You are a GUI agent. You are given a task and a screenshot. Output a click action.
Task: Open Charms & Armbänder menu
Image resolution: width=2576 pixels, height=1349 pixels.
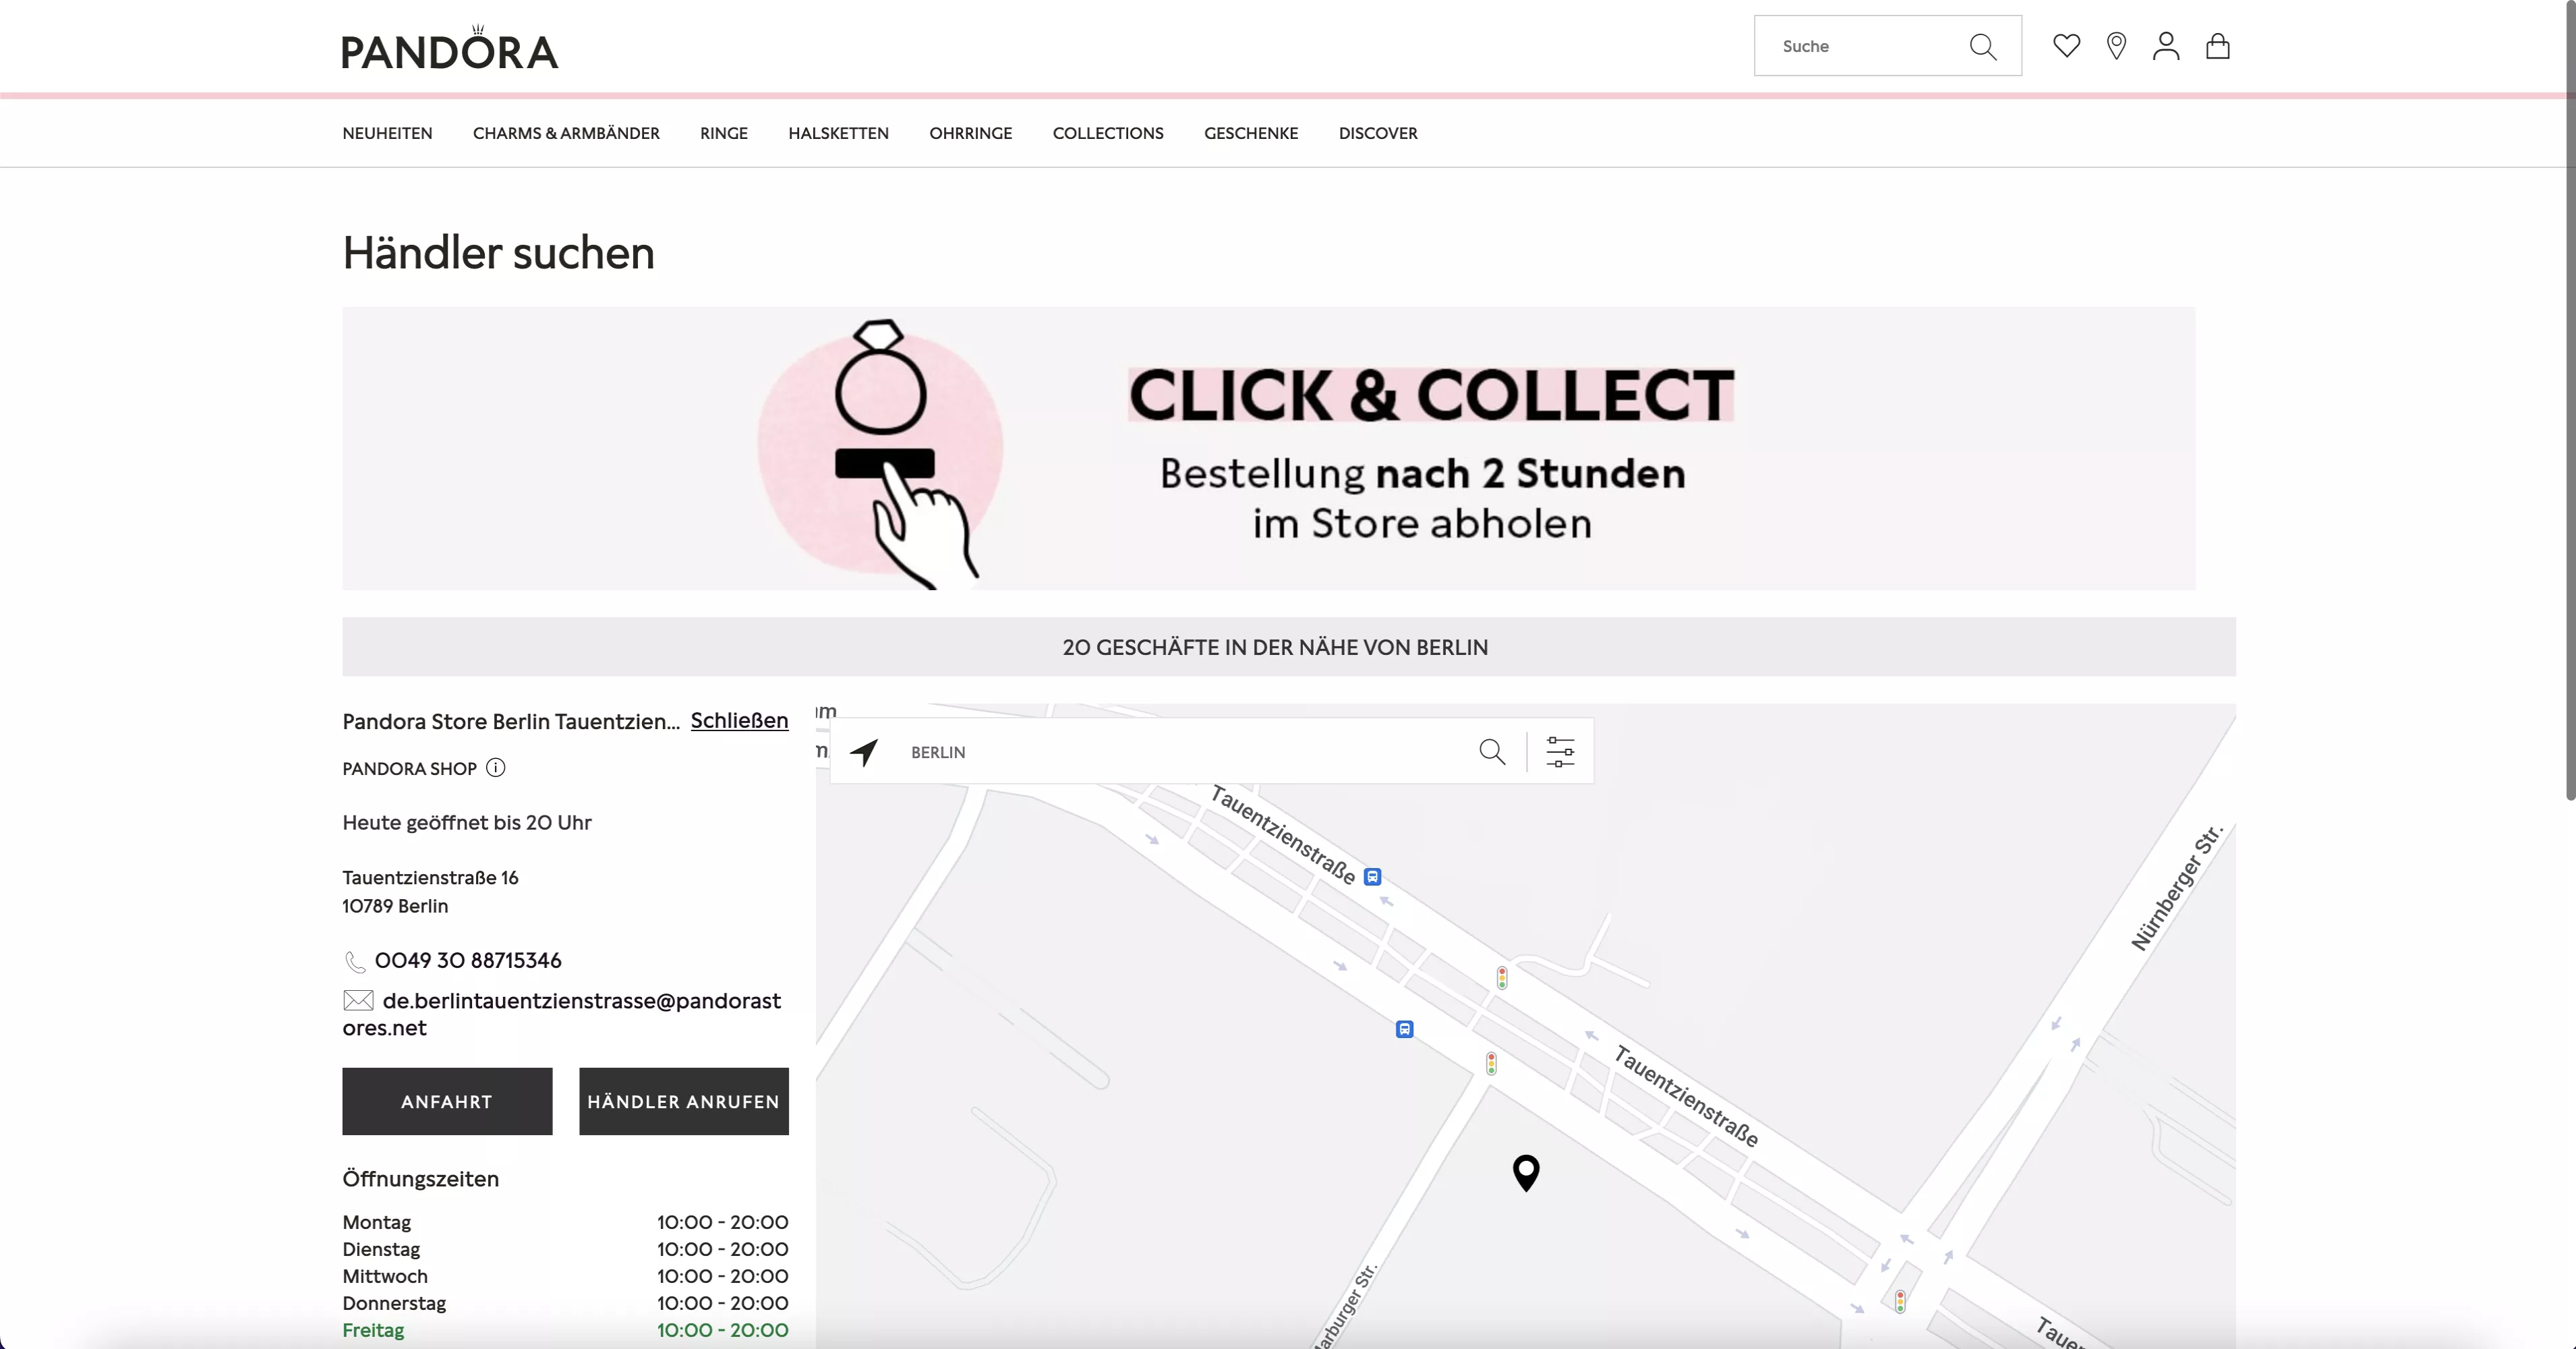pyautogui.click(x=566, y=133)
